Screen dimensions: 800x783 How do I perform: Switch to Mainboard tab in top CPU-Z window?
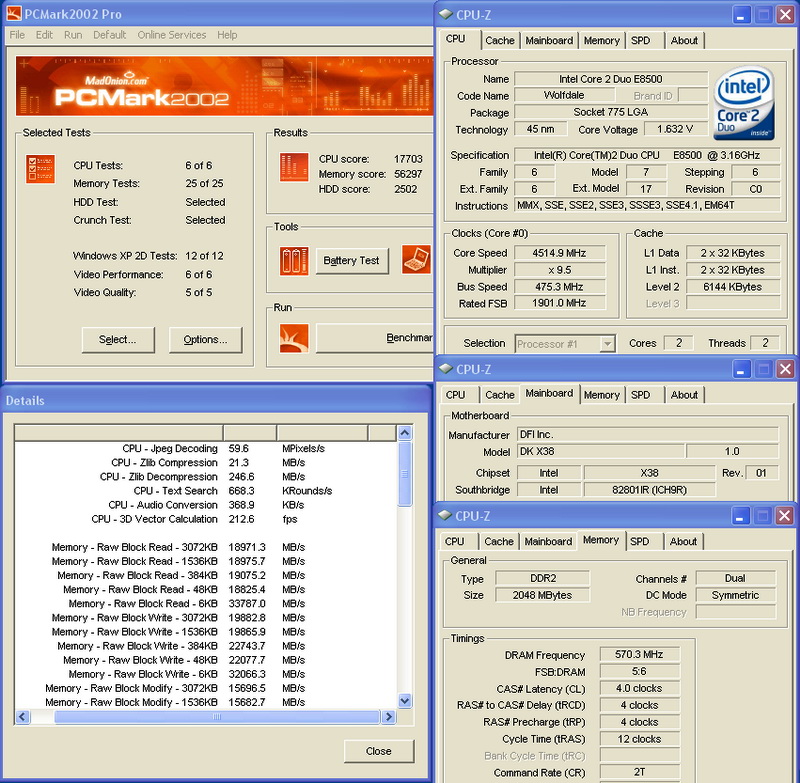click(x=549, y=40)
